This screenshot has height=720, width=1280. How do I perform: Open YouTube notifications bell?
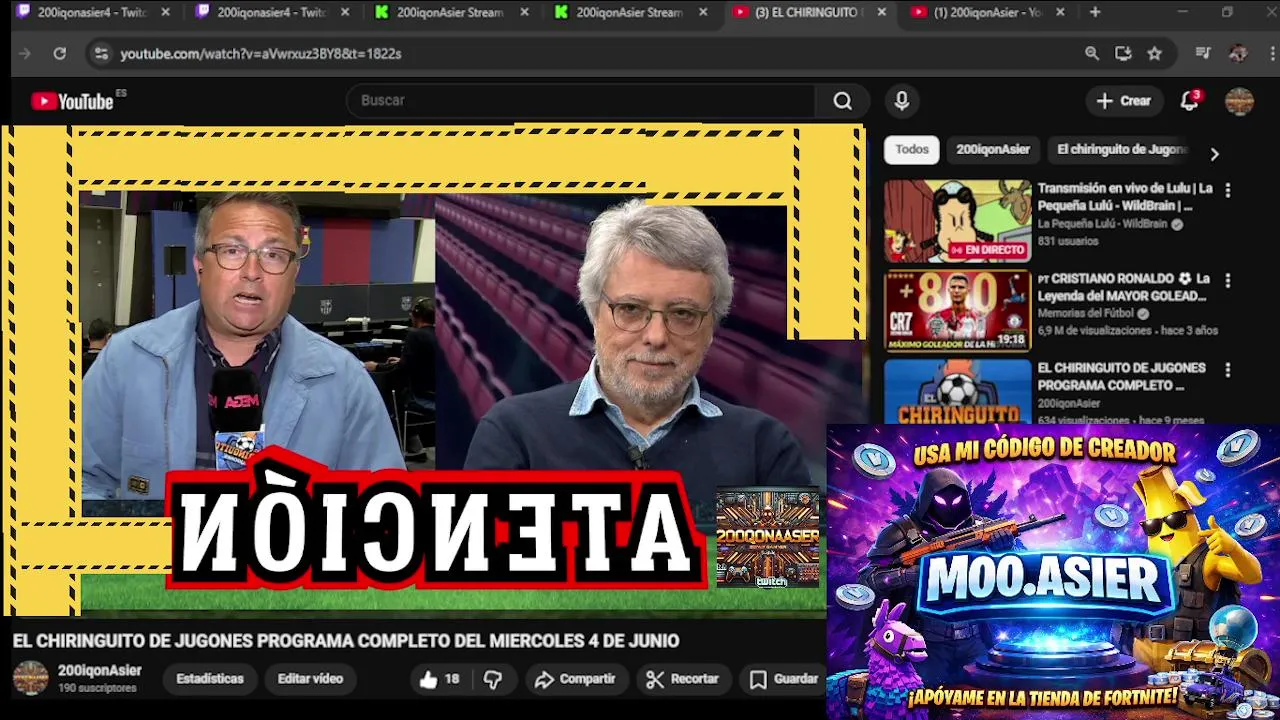(x=1190, y=100)
